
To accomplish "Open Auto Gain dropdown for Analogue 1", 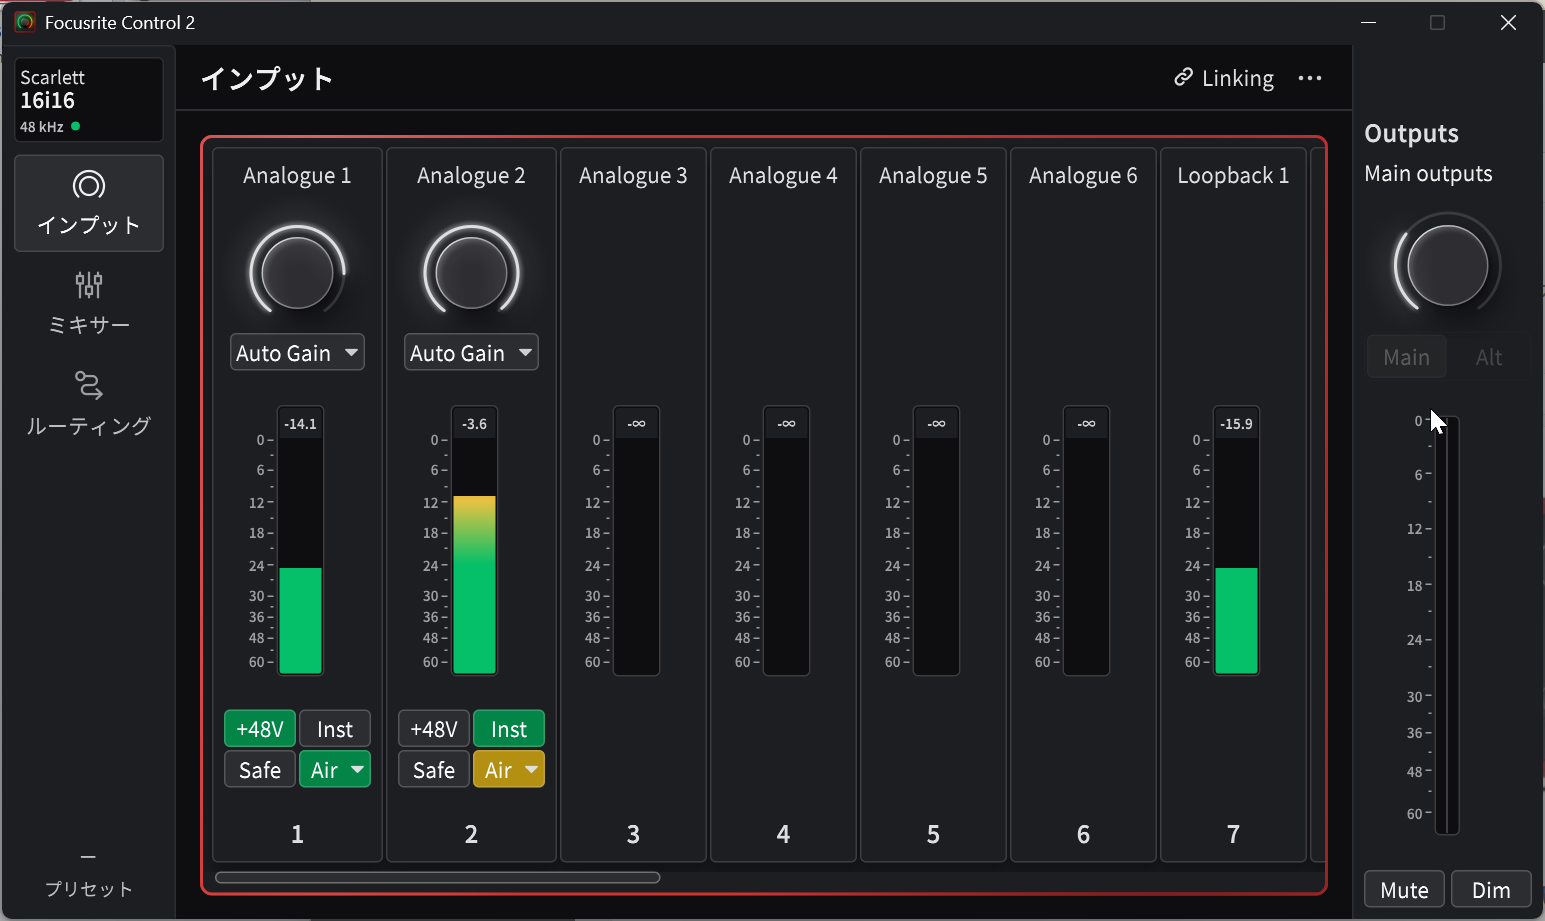I will pos(297,353).
